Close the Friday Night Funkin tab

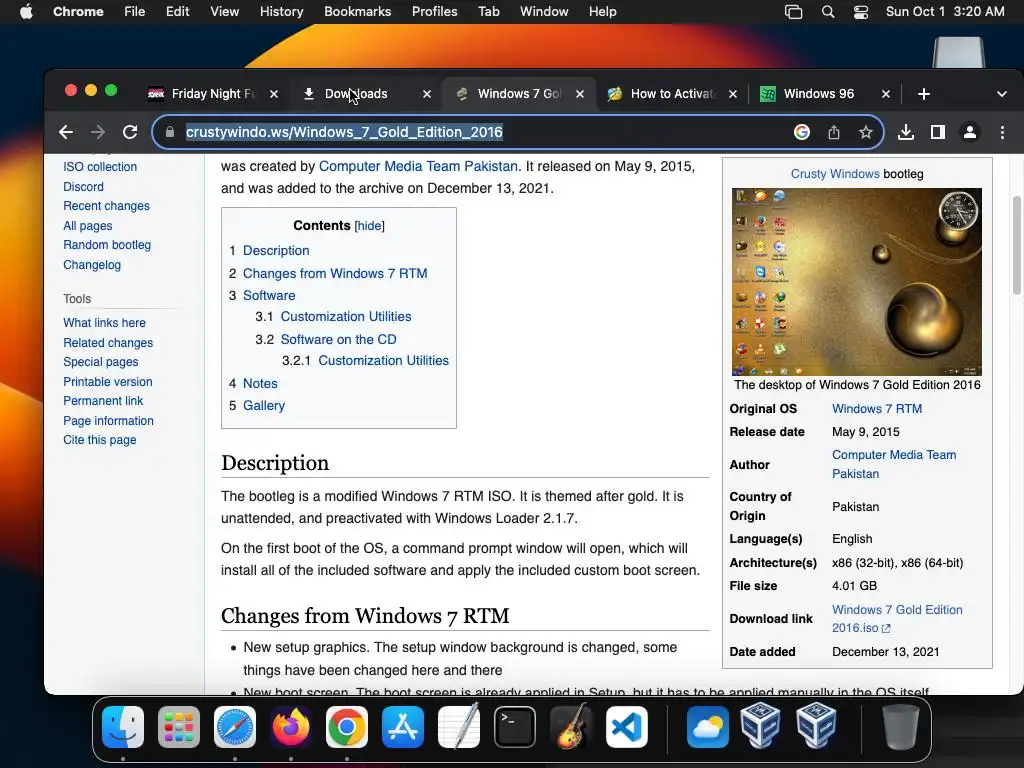pos(274,94)
